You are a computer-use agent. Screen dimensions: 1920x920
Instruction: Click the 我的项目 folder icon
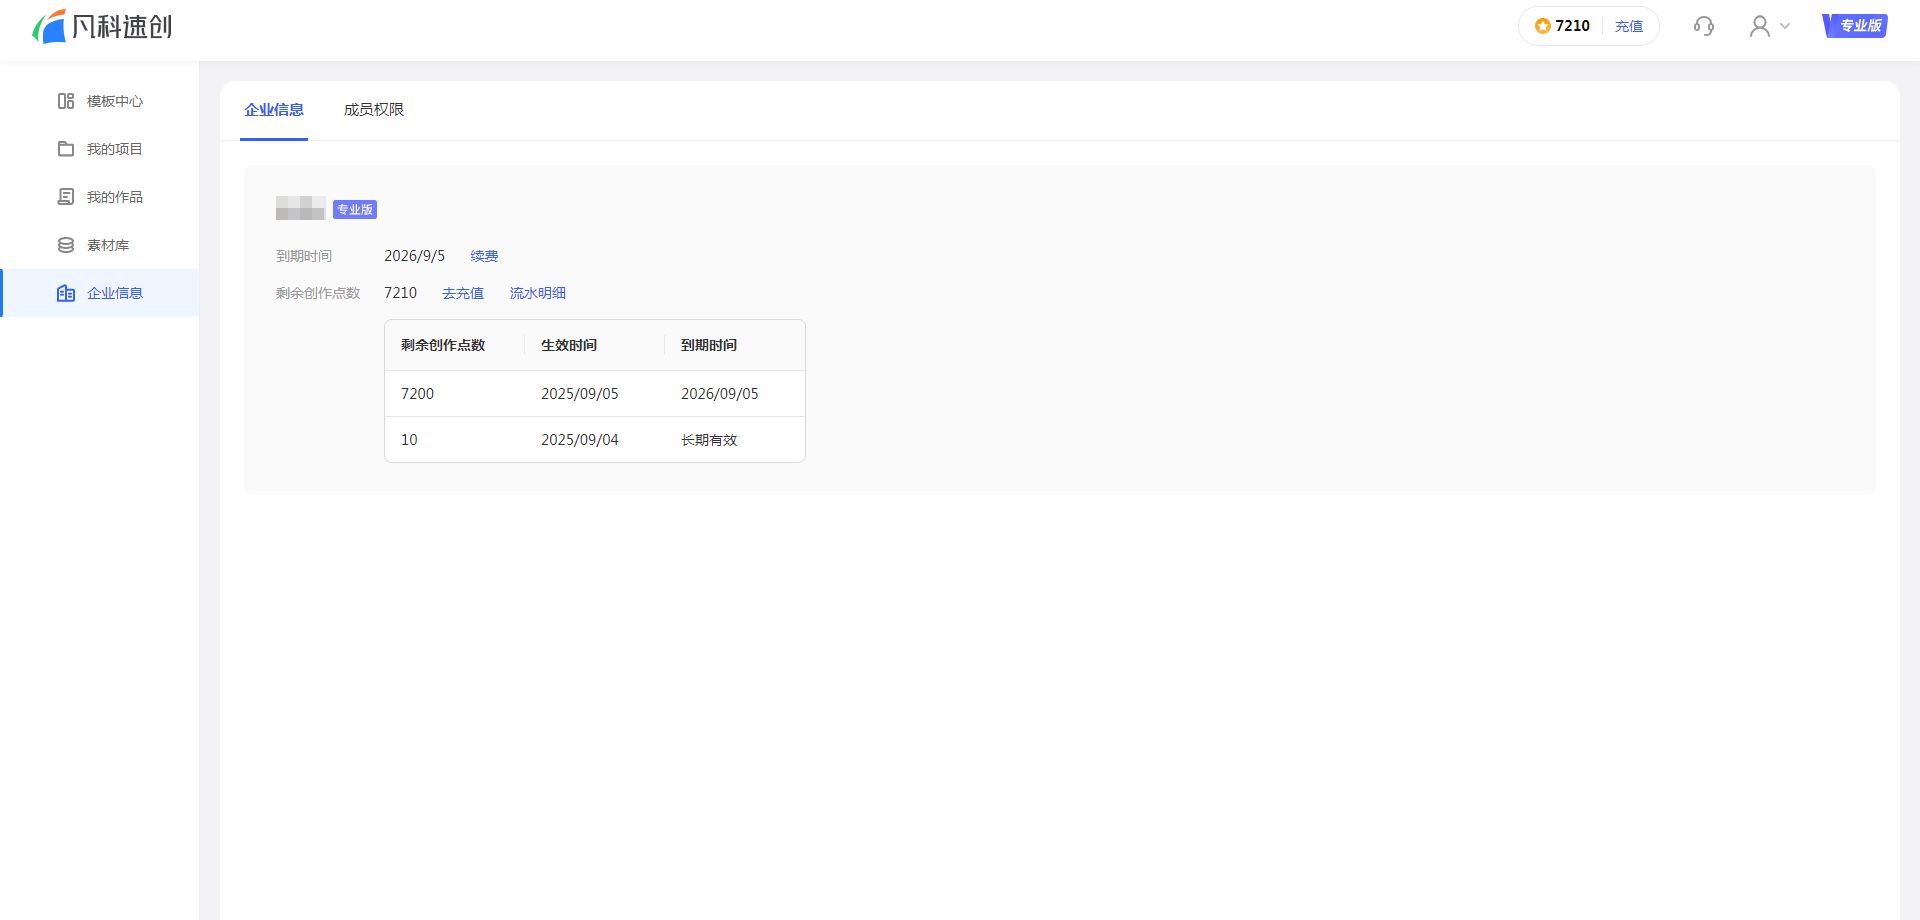[66, 149]
